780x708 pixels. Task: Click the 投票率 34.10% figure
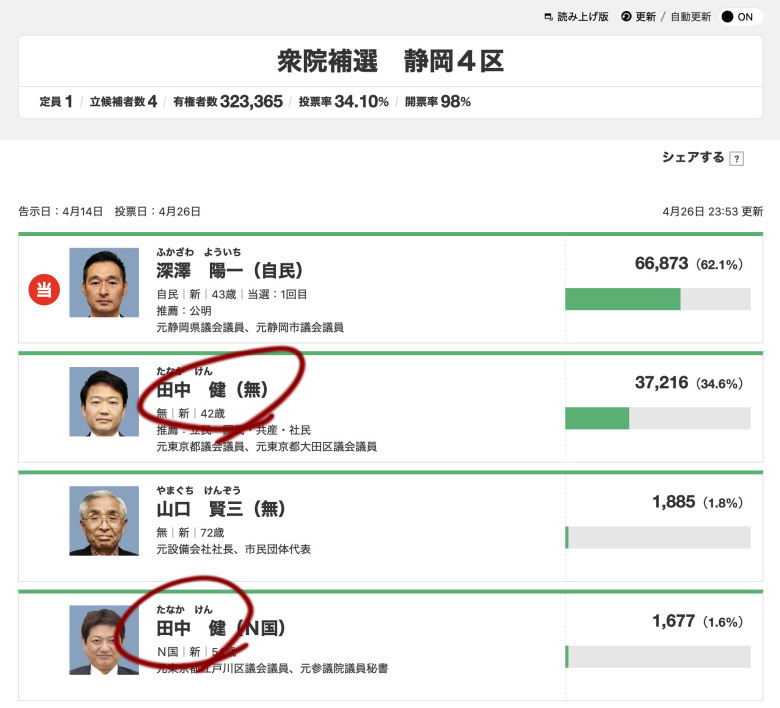[343, 101]
